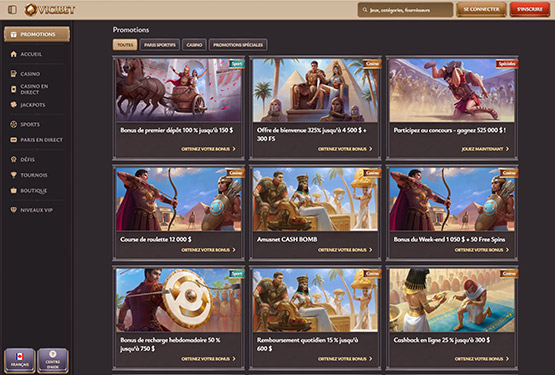Open the gladiator contest image
Screen dimensions: 555x375
tap(452, 90)
